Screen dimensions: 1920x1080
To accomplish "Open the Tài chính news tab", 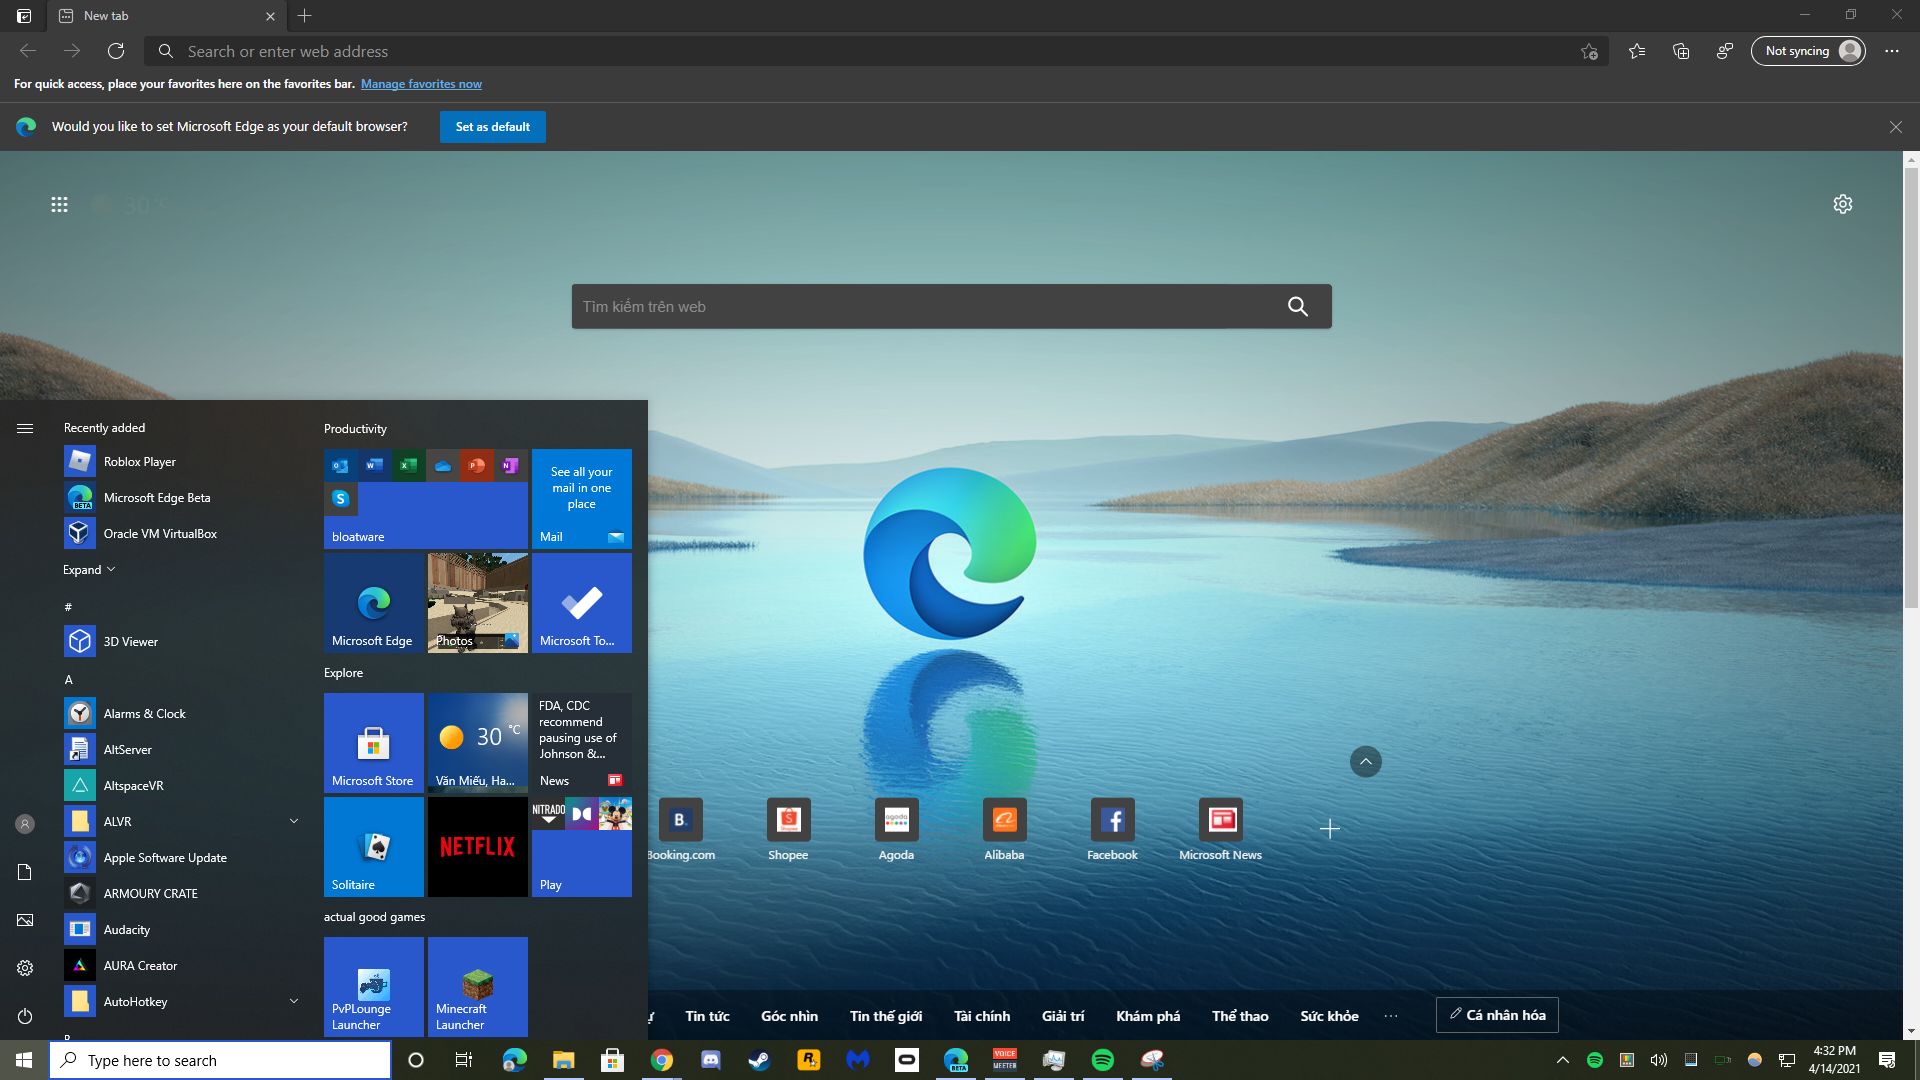I will (981, 1016).
